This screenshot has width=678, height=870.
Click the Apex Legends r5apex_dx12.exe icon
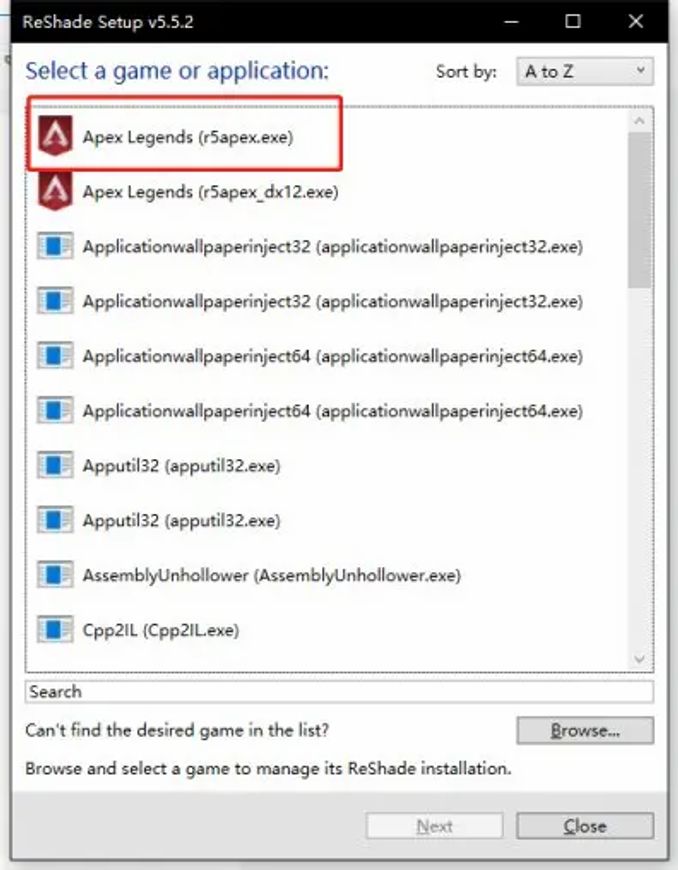point(55,190)
